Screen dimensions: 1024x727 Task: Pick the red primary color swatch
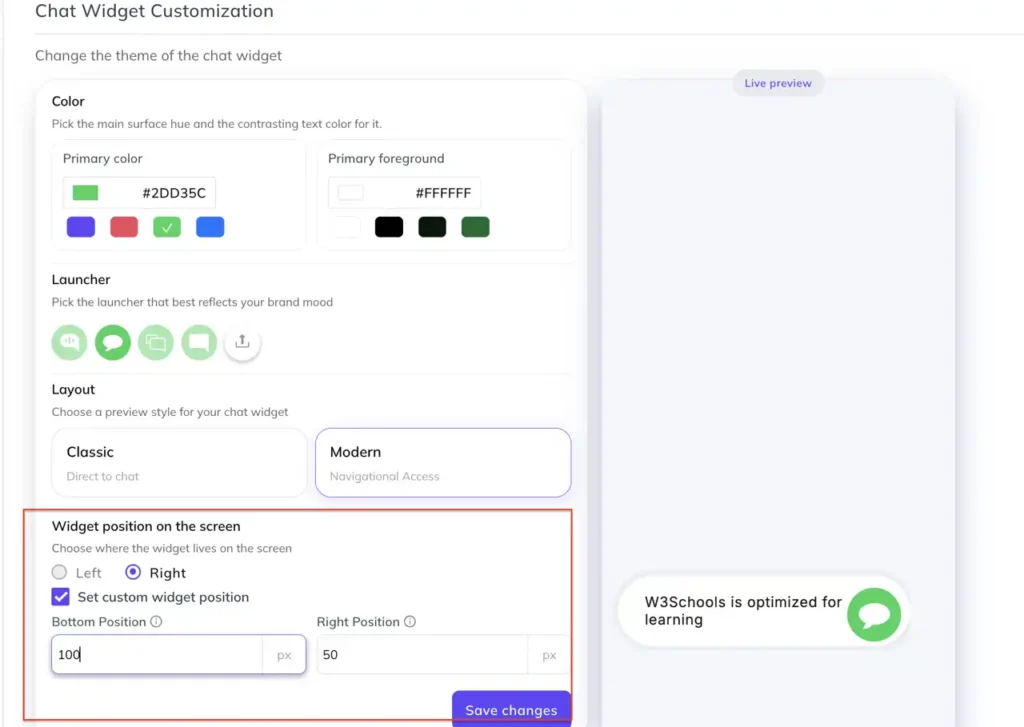pyautogui.click(x=124, y=227)
